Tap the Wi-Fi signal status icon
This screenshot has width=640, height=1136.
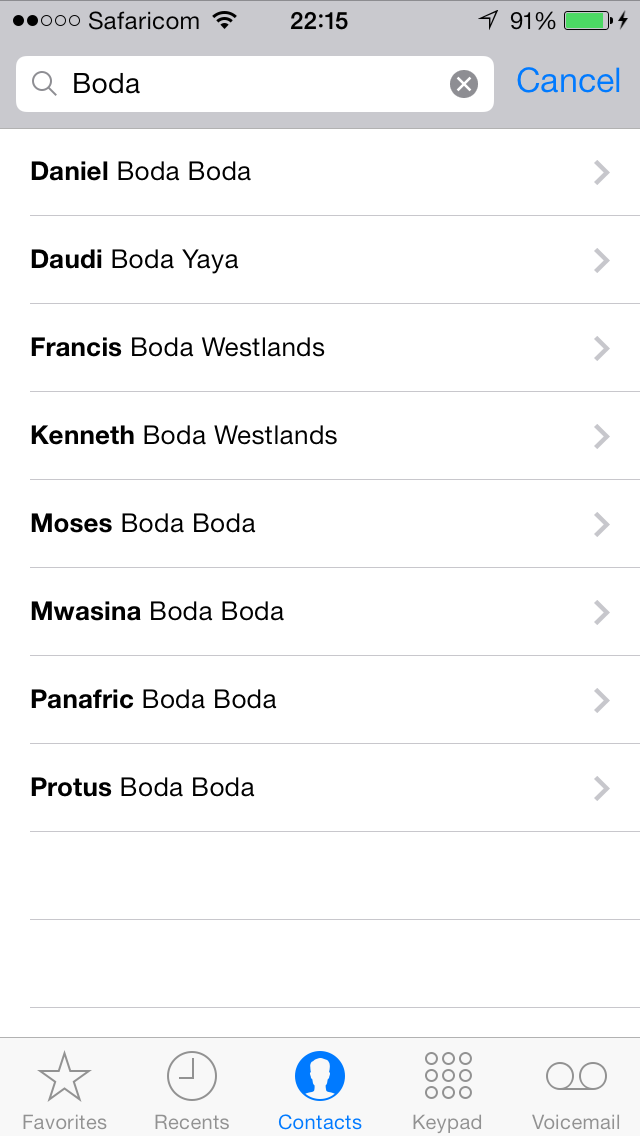pos(225,20)
